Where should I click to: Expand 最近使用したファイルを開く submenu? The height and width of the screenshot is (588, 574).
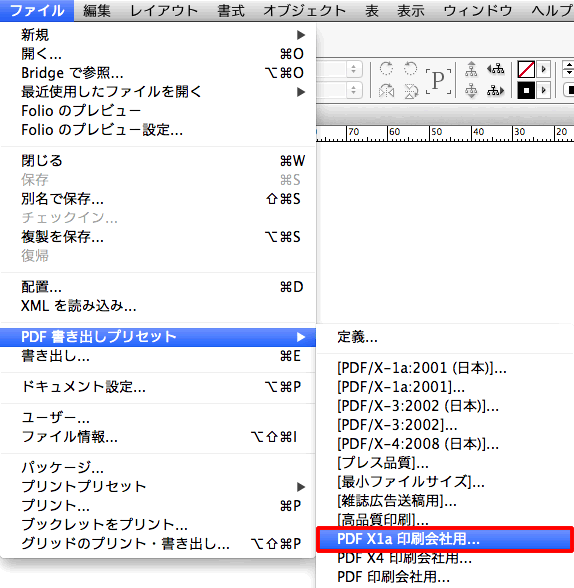click(x=158, y=92)
